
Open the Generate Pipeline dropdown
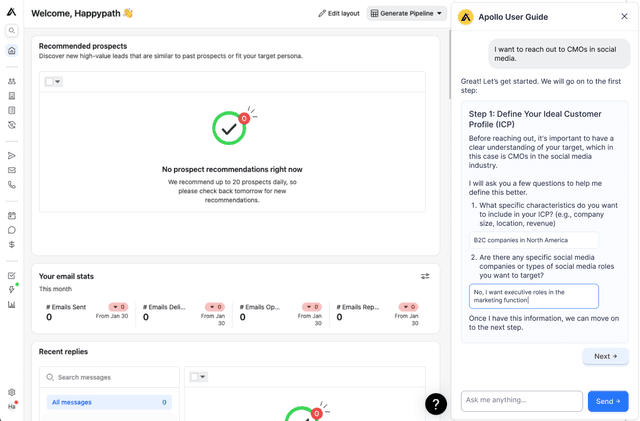[406, 13]
